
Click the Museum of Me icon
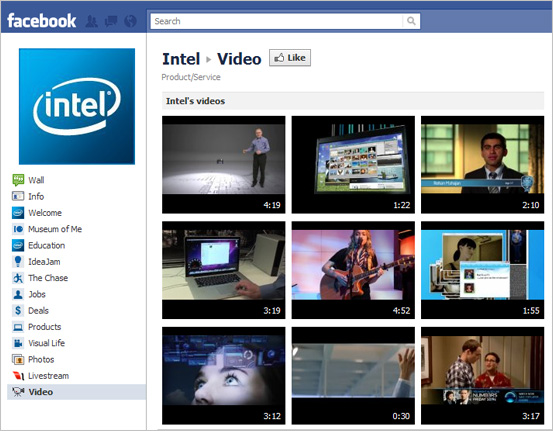(18, 229)
